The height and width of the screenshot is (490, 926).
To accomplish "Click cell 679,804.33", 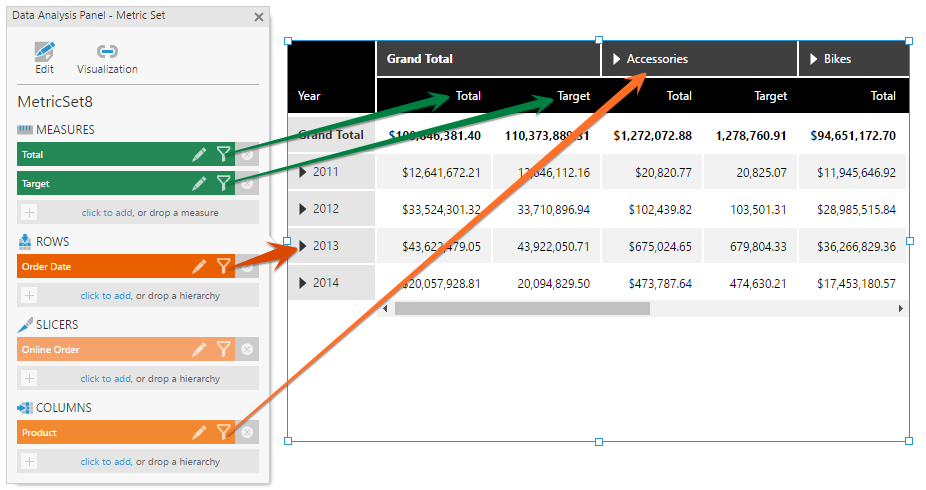I will 758,247.
